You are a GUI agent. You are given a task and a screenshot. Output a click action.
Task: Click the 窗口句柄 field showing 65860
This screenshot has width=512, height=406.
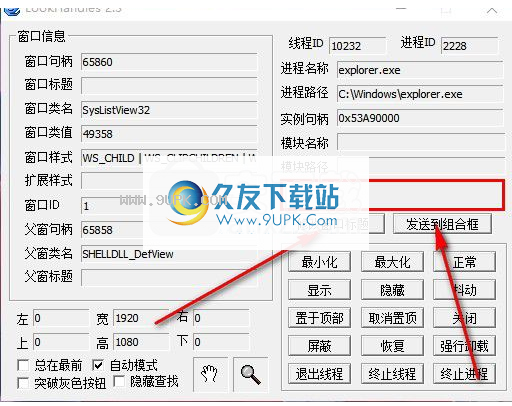[x=169, y=62]
